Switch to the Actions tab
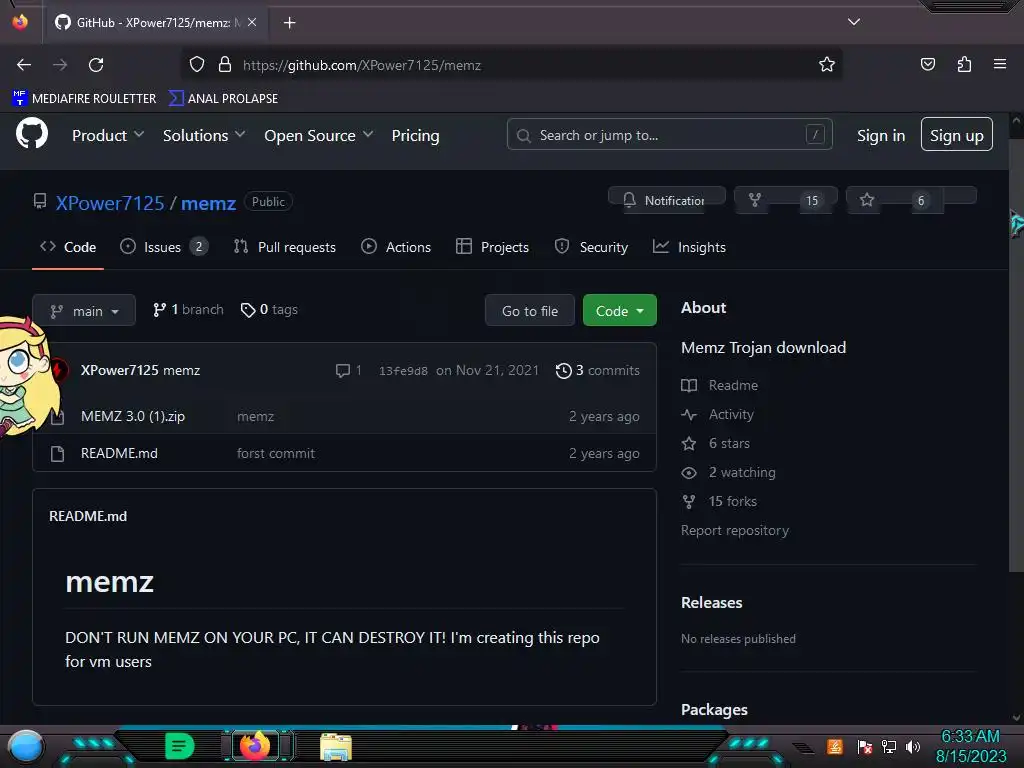The image size is (1024, 768). point(396,247)
